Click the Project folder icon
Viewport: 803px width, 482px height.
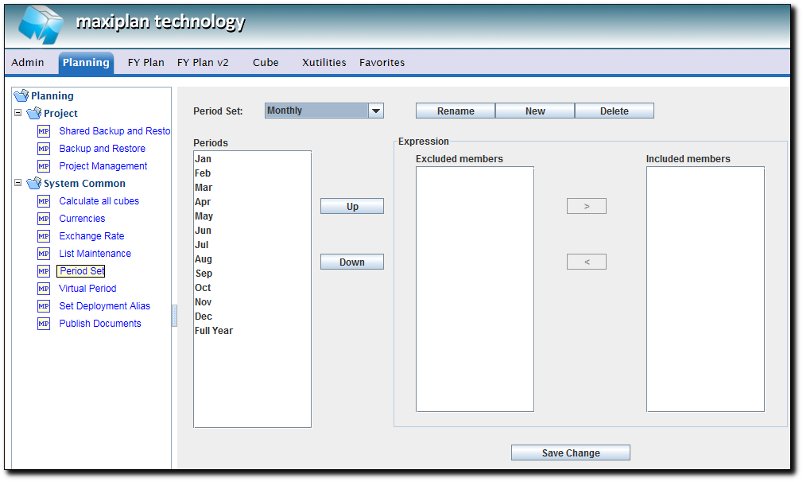[34, 114]
